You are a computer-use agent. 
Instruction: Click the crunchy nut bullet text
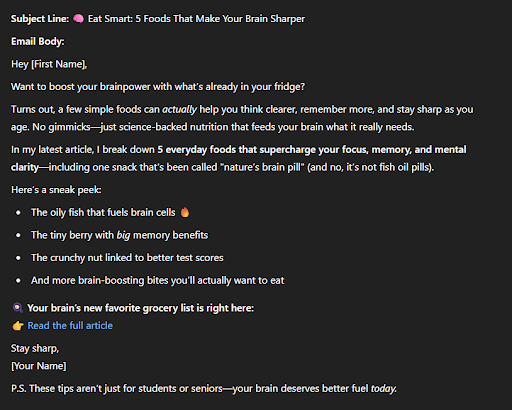127,258
